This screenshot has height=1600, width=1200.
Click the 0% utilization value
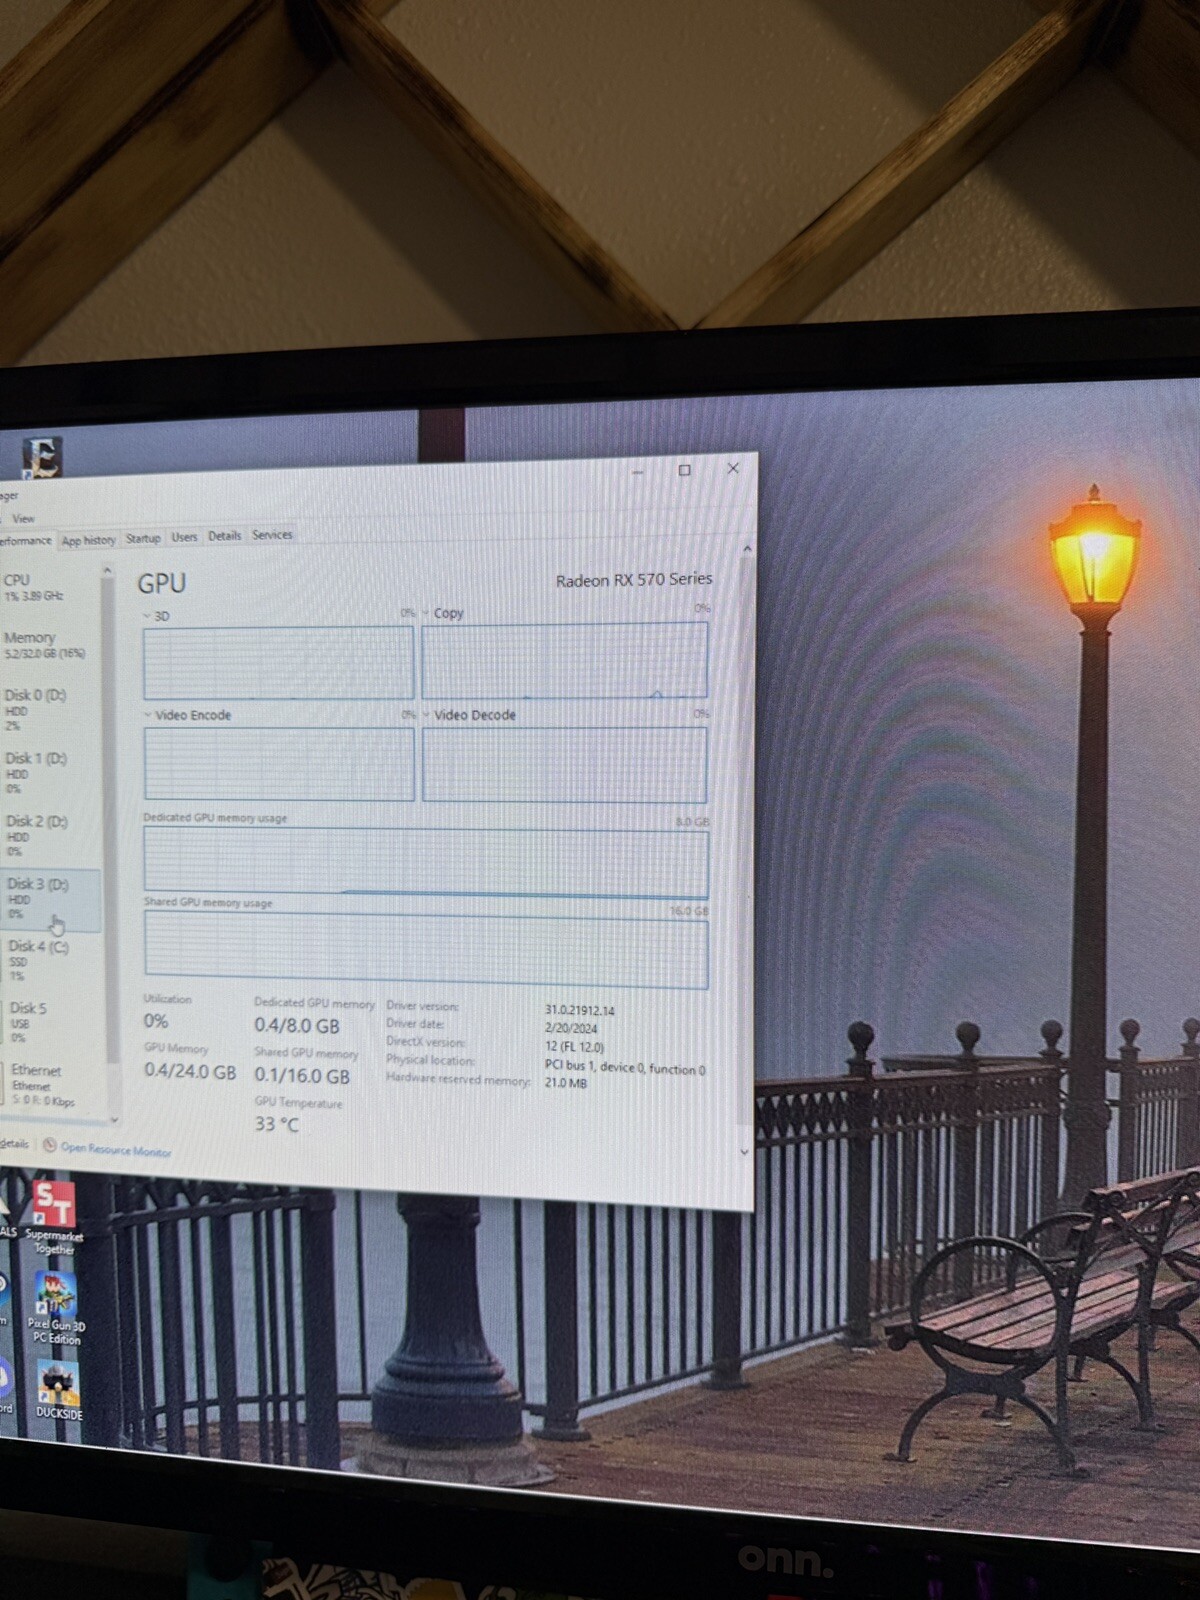click(x=156, y=1021)
